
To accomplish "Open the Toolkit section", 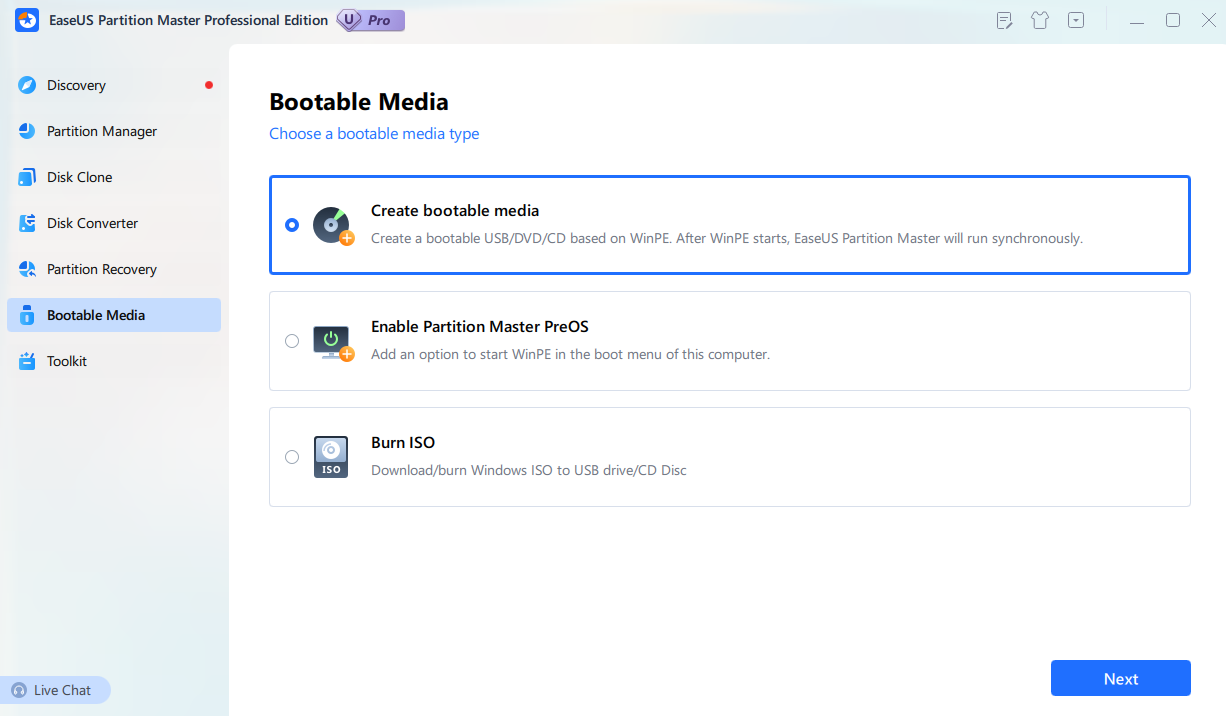I will click(114, 361).
